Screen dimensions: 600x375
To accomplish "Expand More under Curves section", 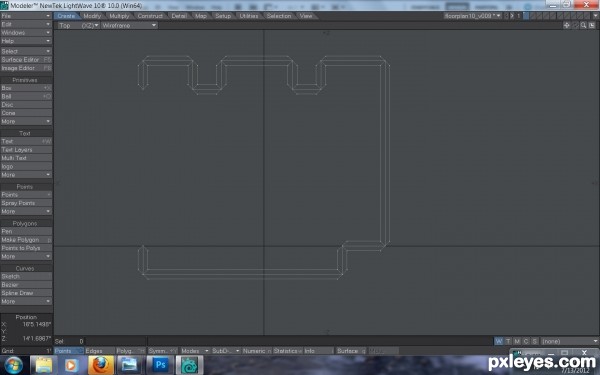I will pyautogui.click(x=26, y=302).
